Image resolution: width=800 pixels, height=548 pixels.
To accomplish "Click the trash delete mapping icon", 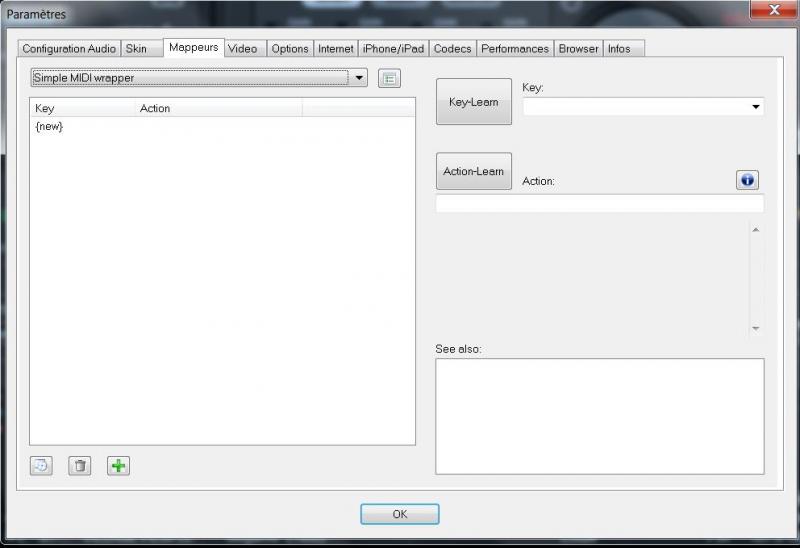I will pyautogui.click(x=80, y=466).
